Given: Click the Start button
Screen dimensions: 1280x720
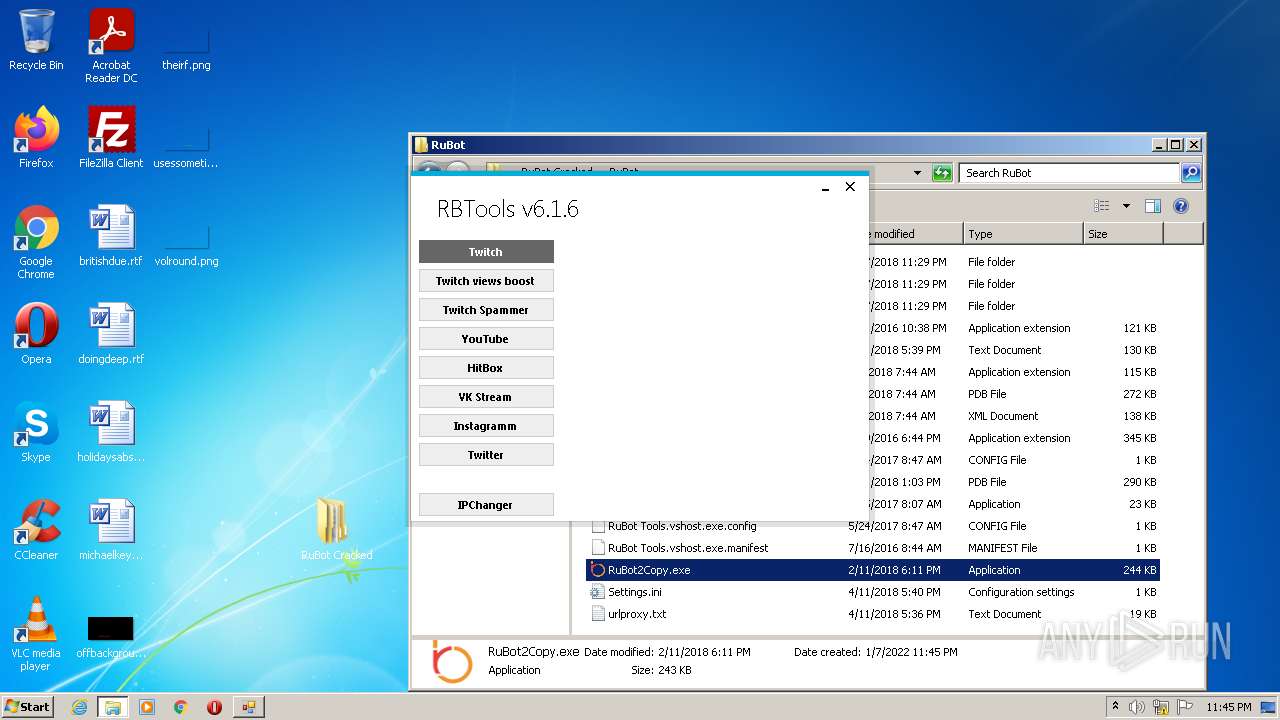Looking at the screenshot, I should click(28, 707).
